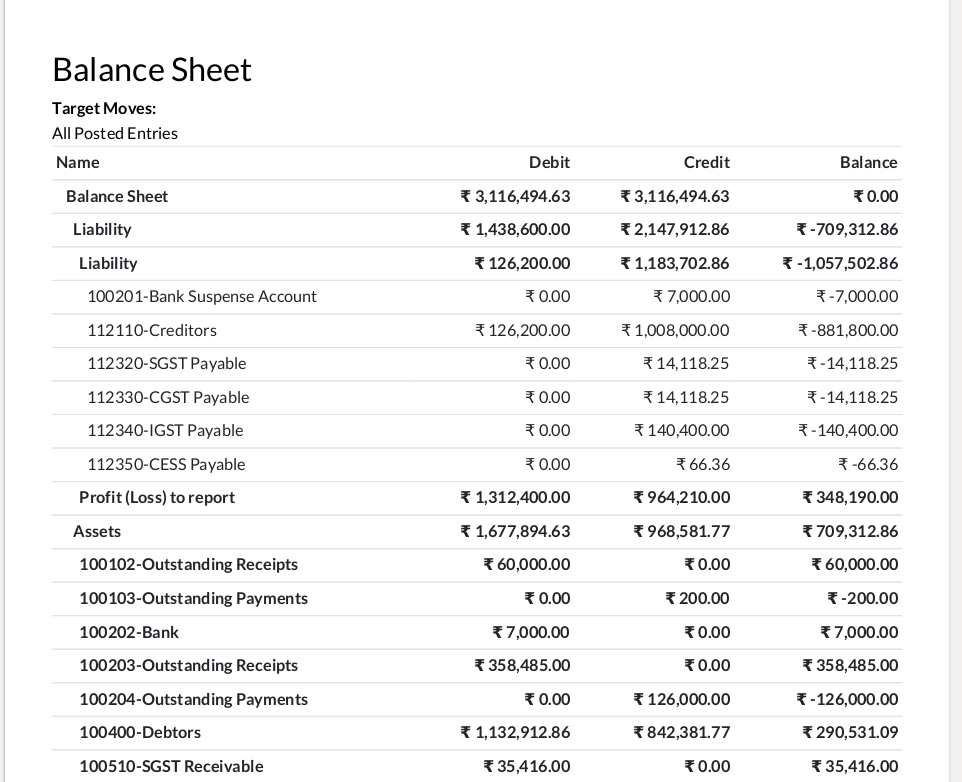The image size is (962, 782).
Task: Open the 112340-IGST Payable account
Action: (x=165, y=430)
